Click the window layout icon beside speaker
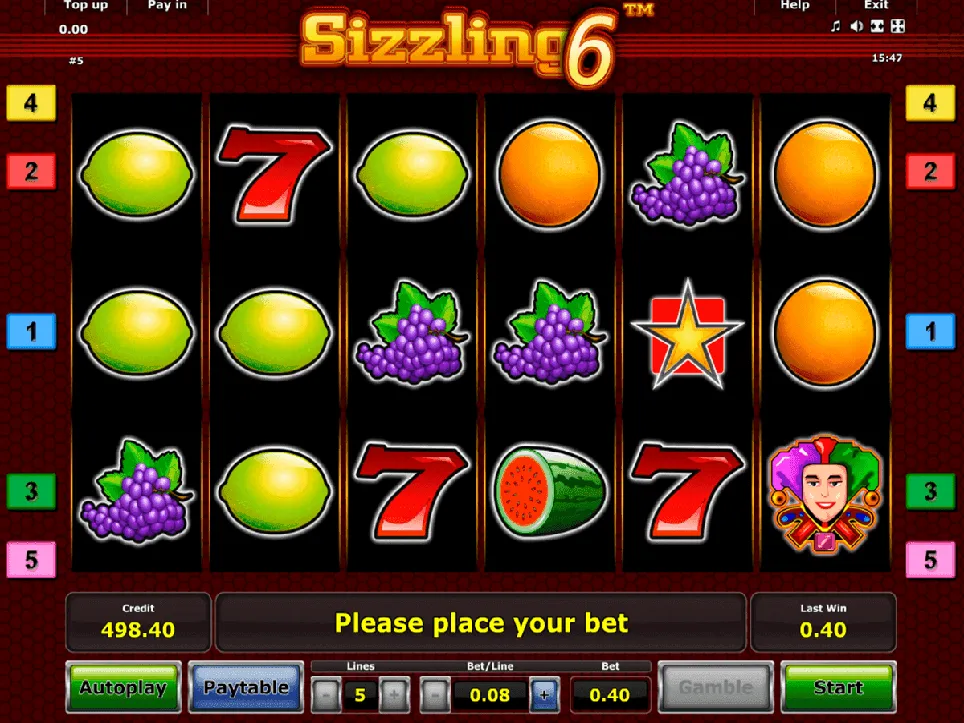This screenshot has width=964, height=723. click(x=877, y=26)
